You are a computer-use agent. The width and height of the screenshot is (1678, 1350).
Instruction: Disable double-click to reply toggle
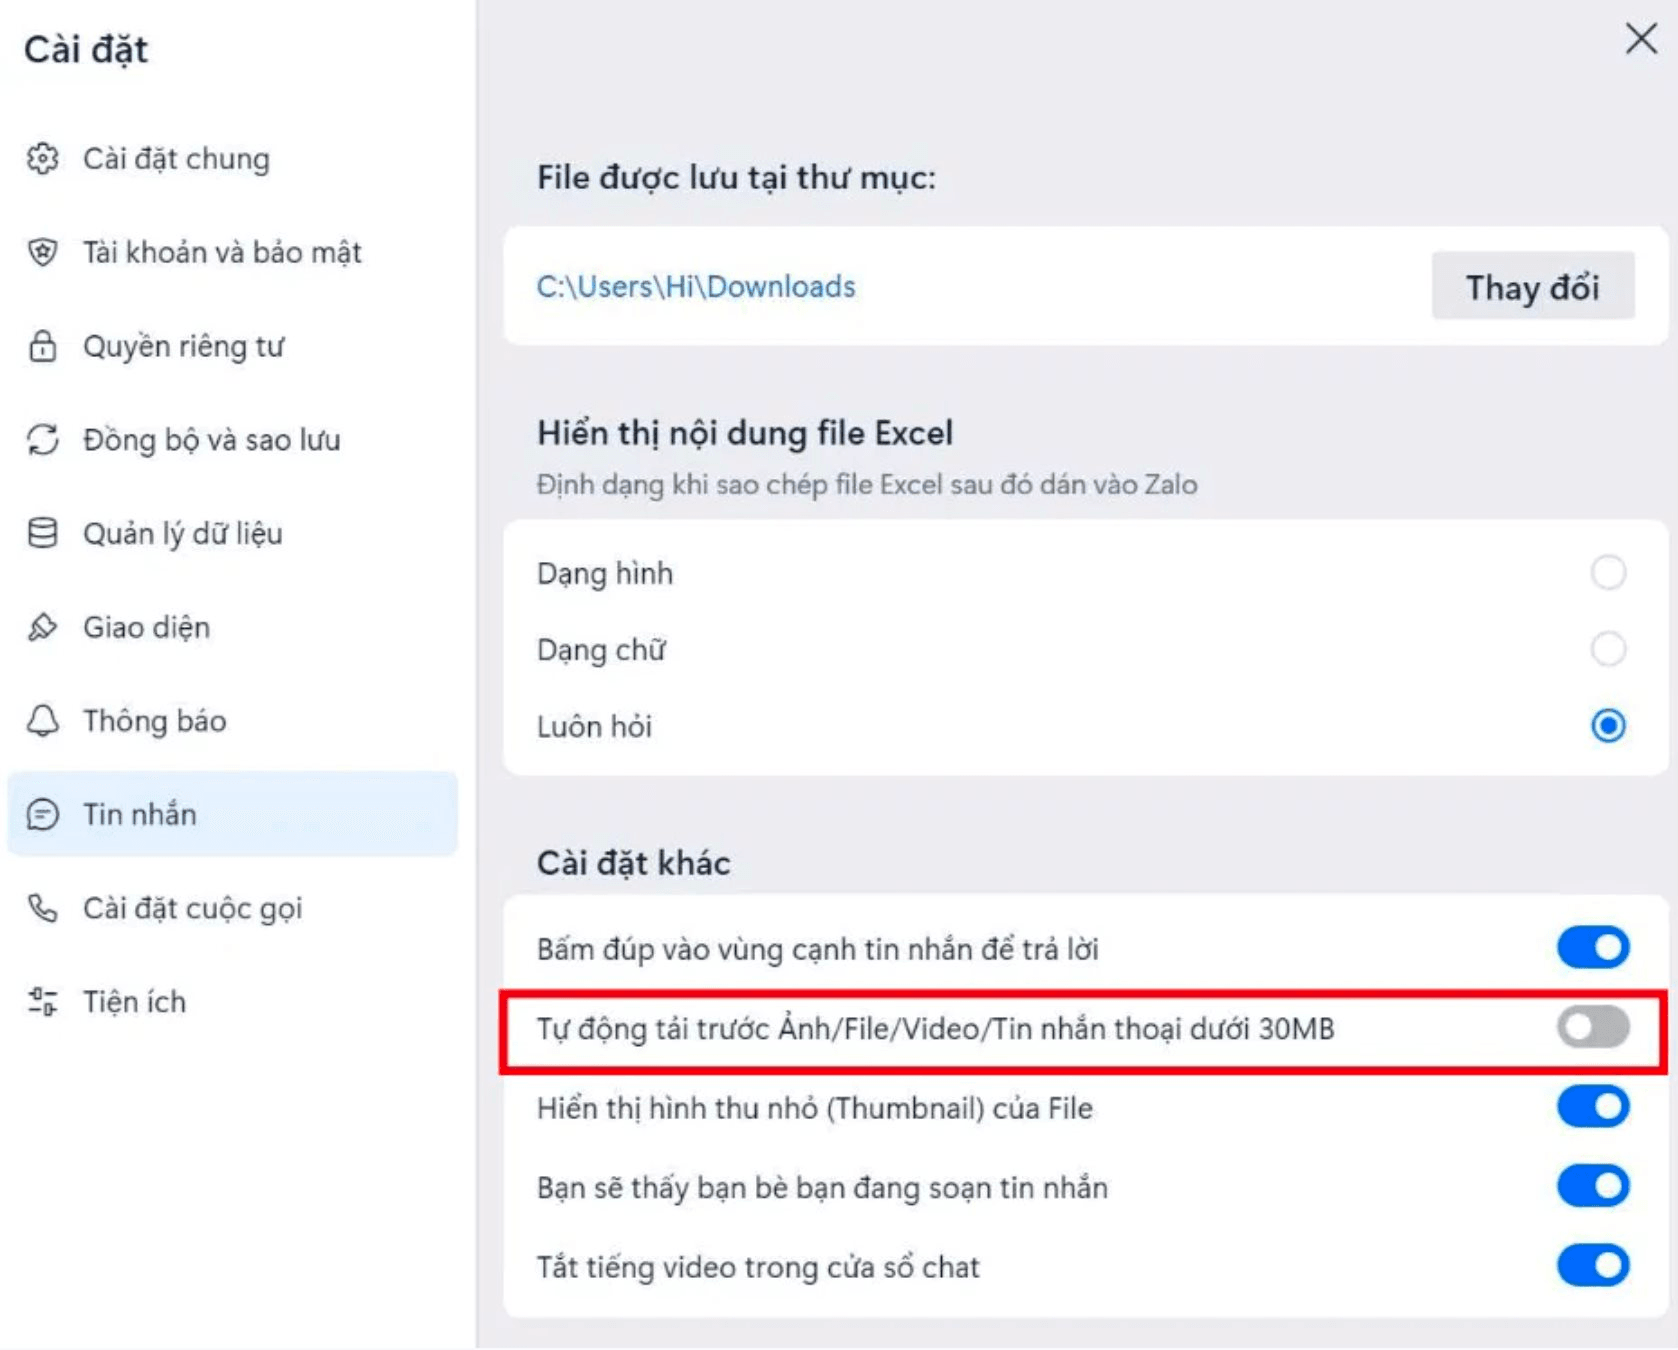pos(1593,948)
